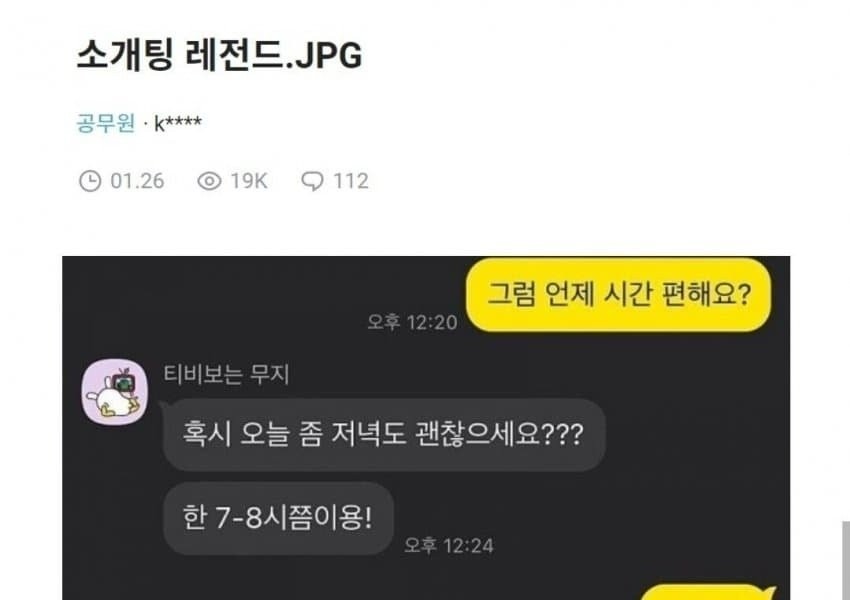This screenshot has width=850, height=600.
Task: Click dot separator between 공무원 and author
Action: coord(145,125)
